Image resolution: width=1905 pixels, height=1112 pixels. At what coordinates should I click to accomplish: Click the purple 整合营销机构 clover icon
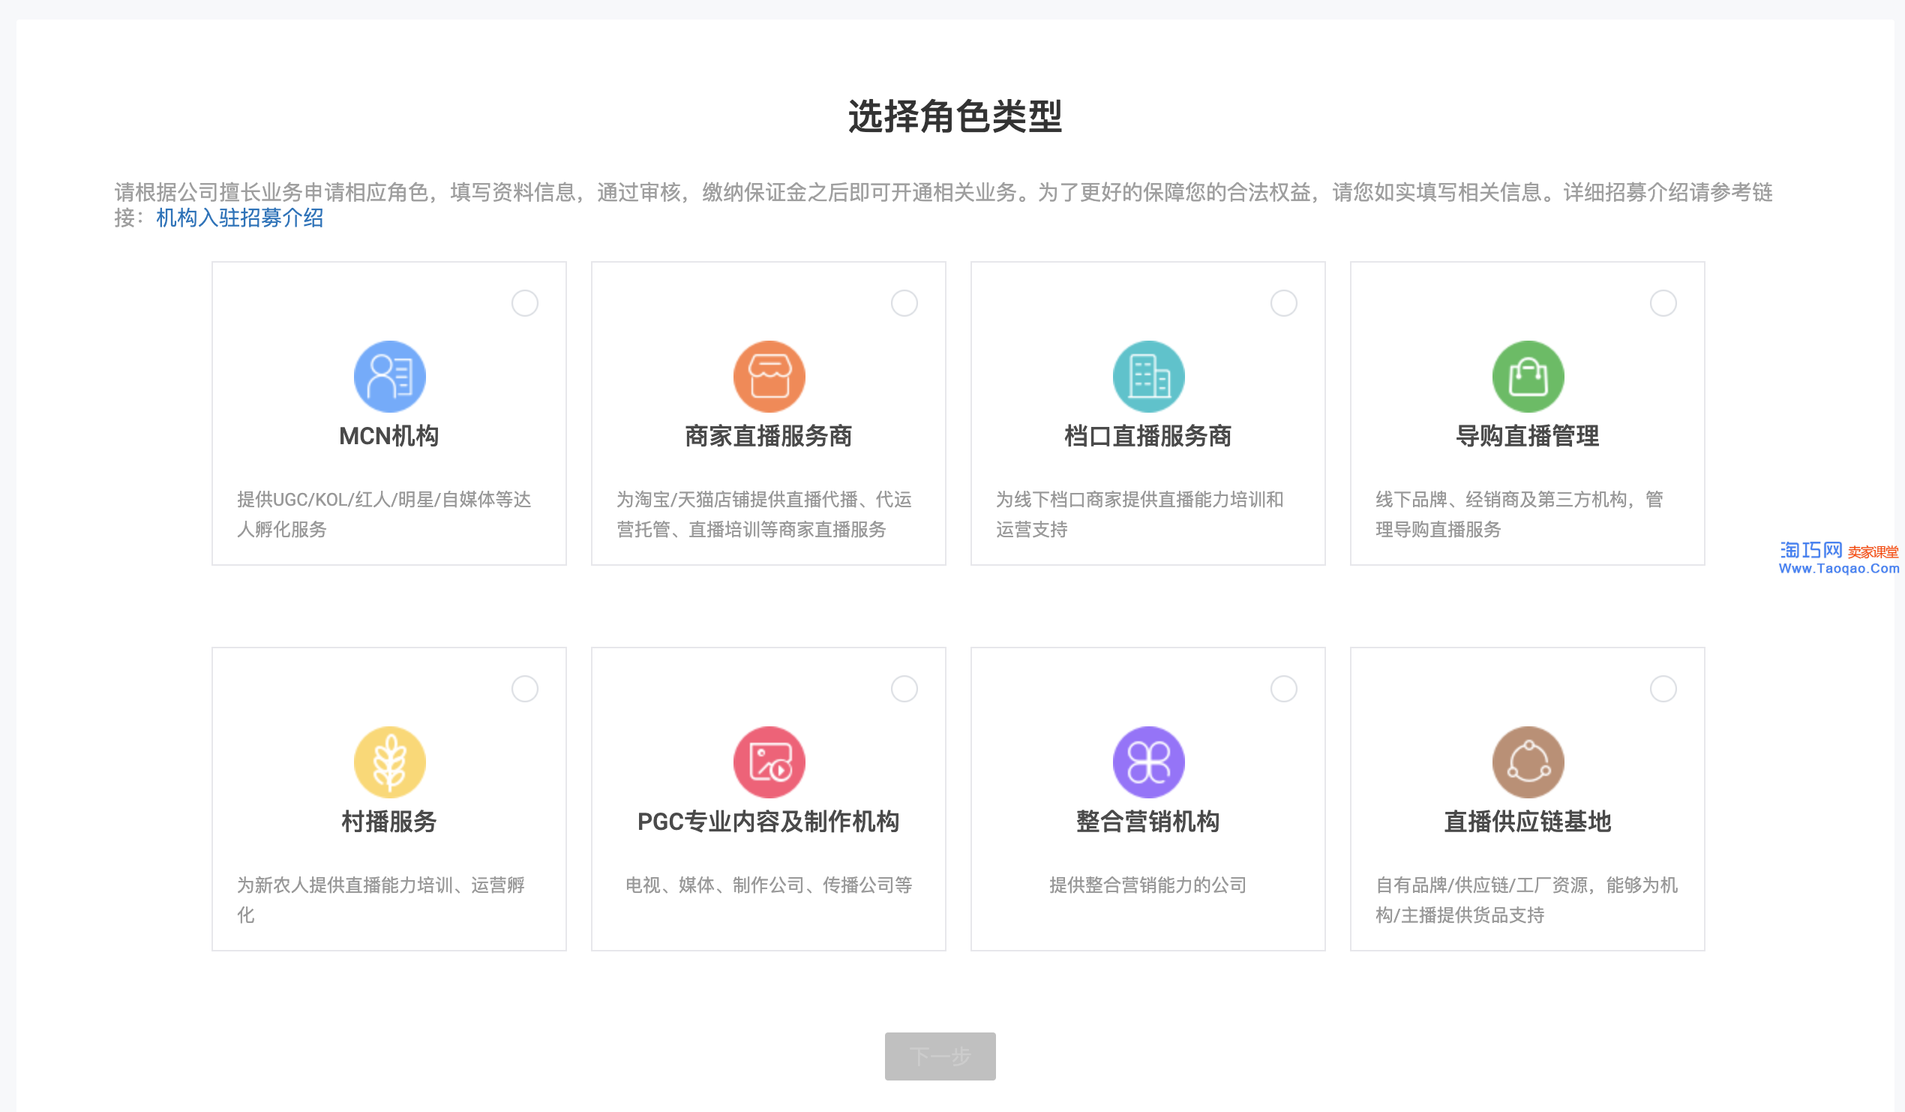[x=1148, y=762]
